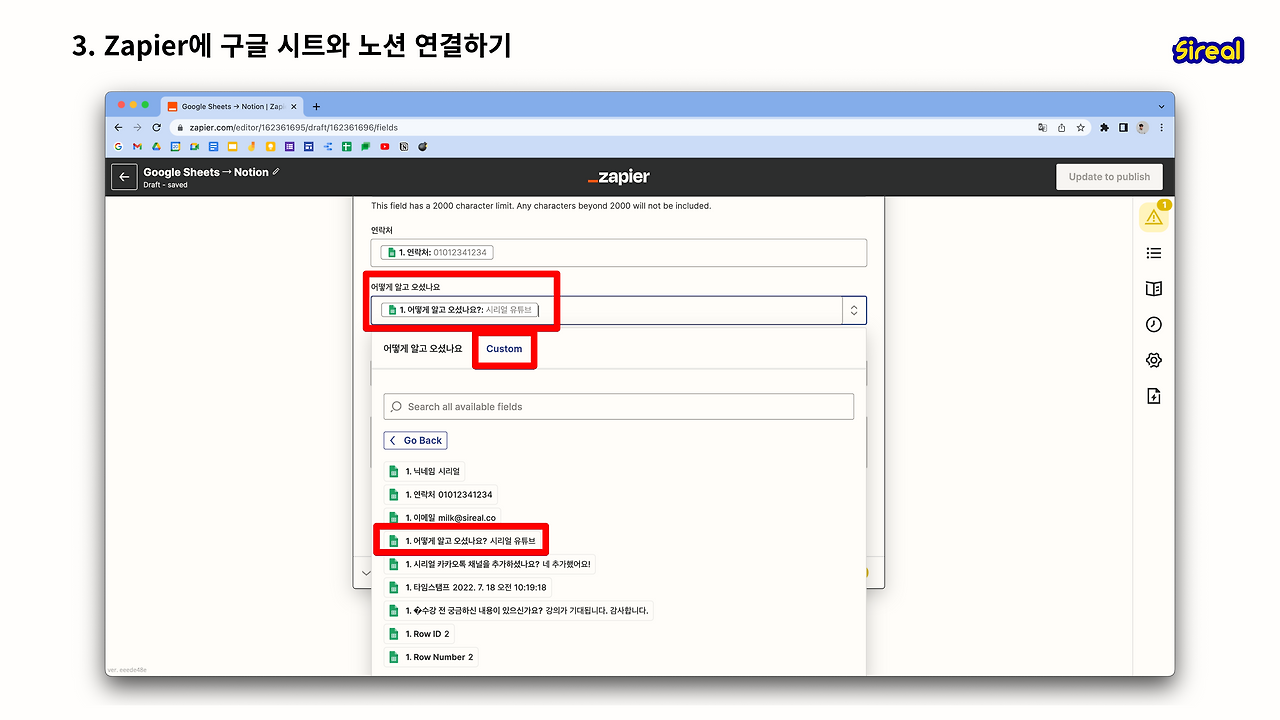Select the field 1. Row Number 2

pyautogui.click(x=431, y=657)
